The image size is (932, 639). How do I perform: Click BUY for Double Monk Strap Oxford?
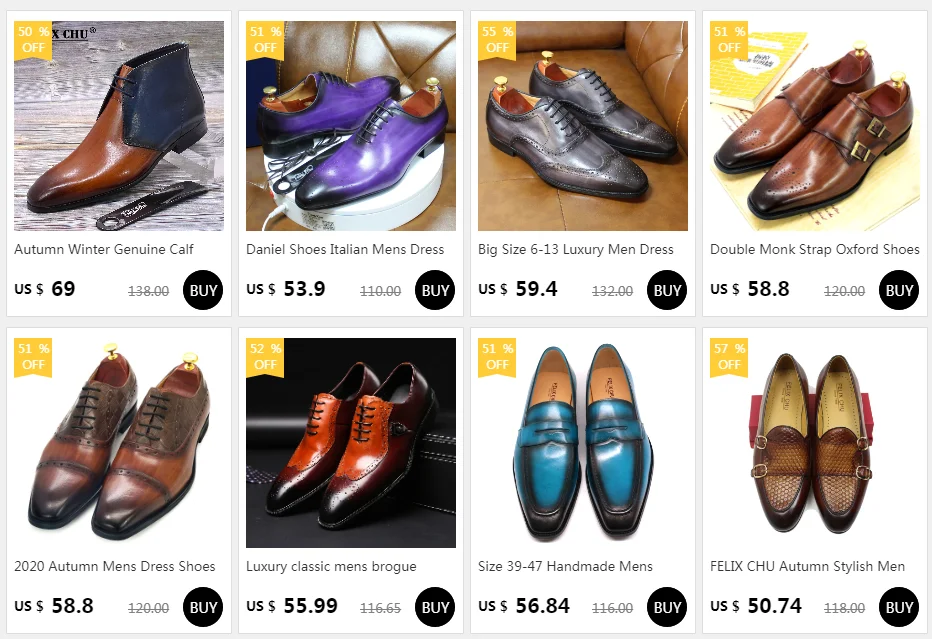coord(899,290)
